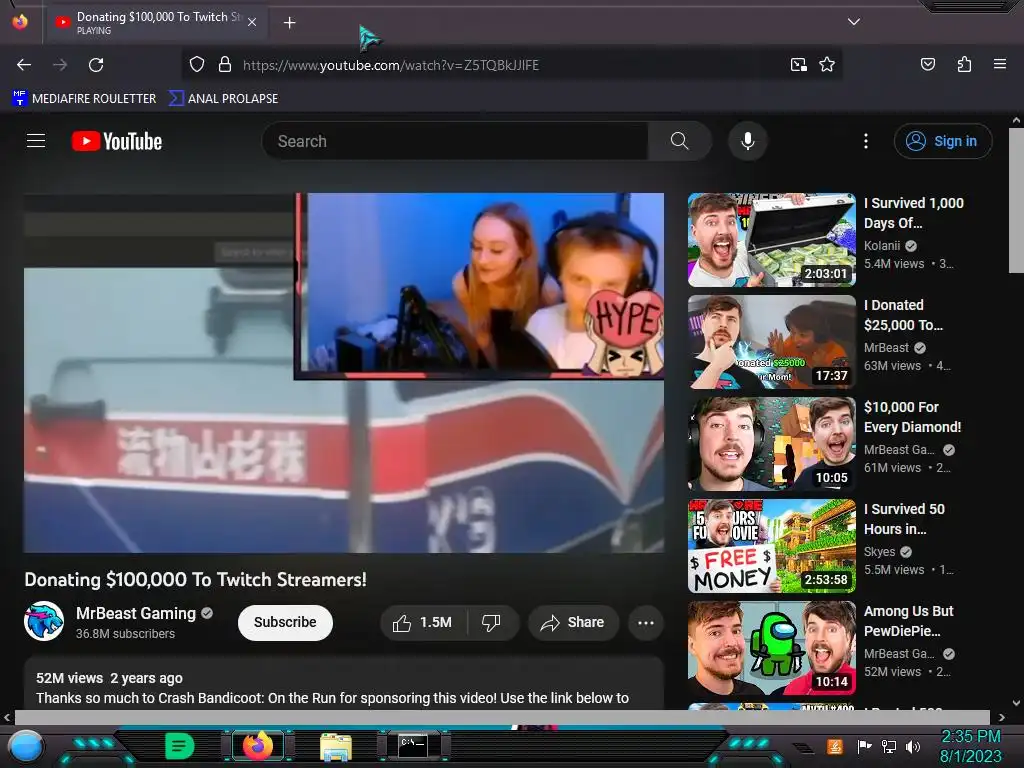Open picture-in-picture icon in address bar
The height and width of the screenshot is (768, 1024).
click(x=799, y=65)
